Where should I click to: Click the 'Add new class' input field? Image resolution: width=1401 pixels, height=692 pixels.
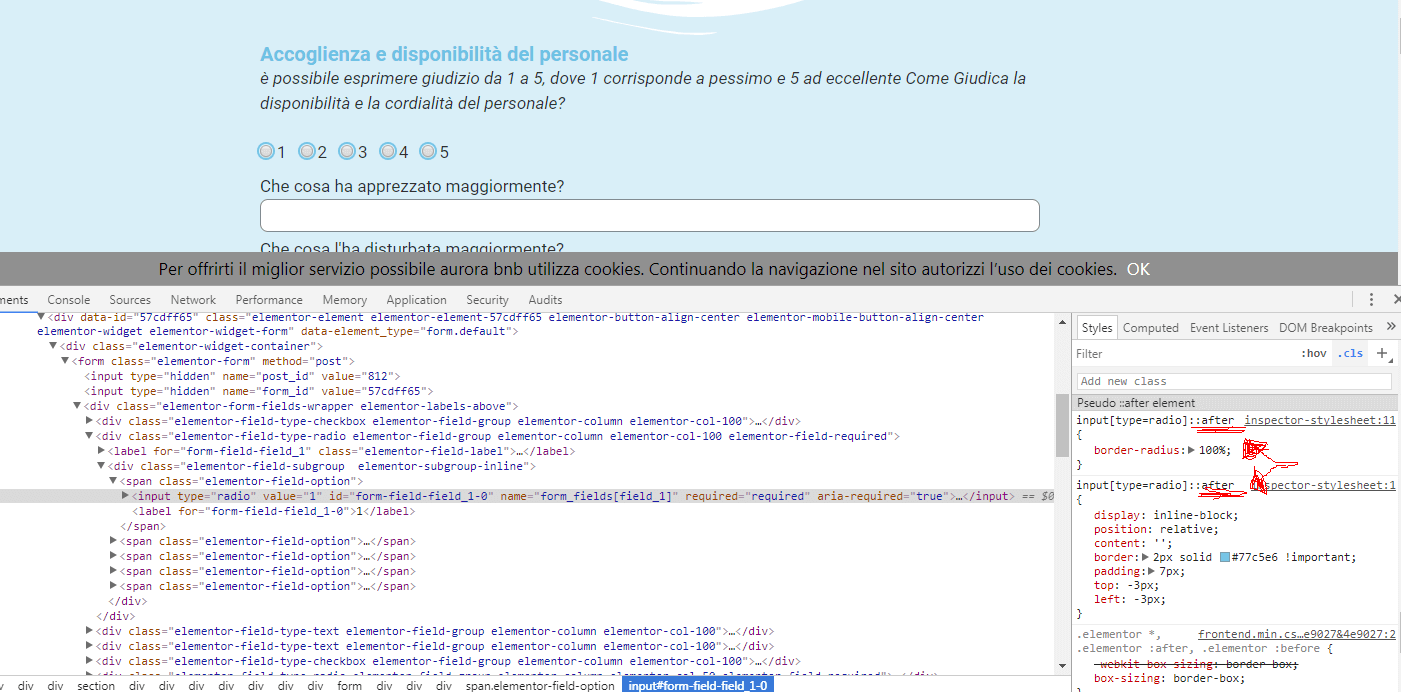(1234, 381)
